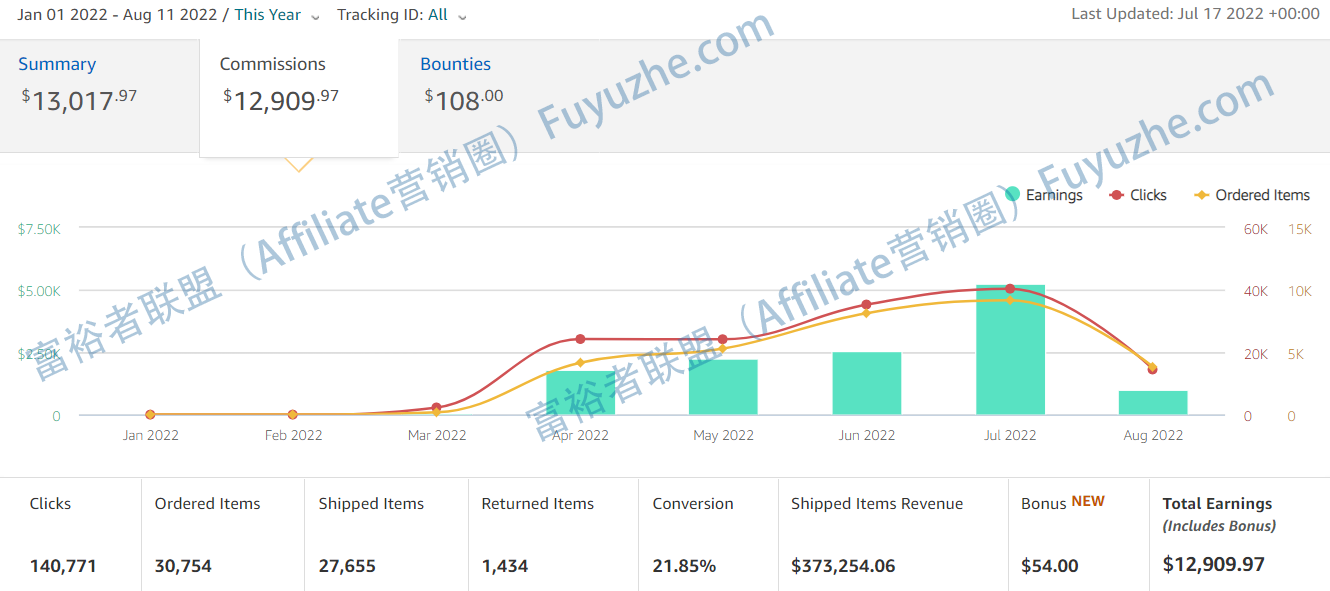Viewport: 1330px width, 591px height.
Task: Toggle the Earnings legend series
Action: (1043, 195)
